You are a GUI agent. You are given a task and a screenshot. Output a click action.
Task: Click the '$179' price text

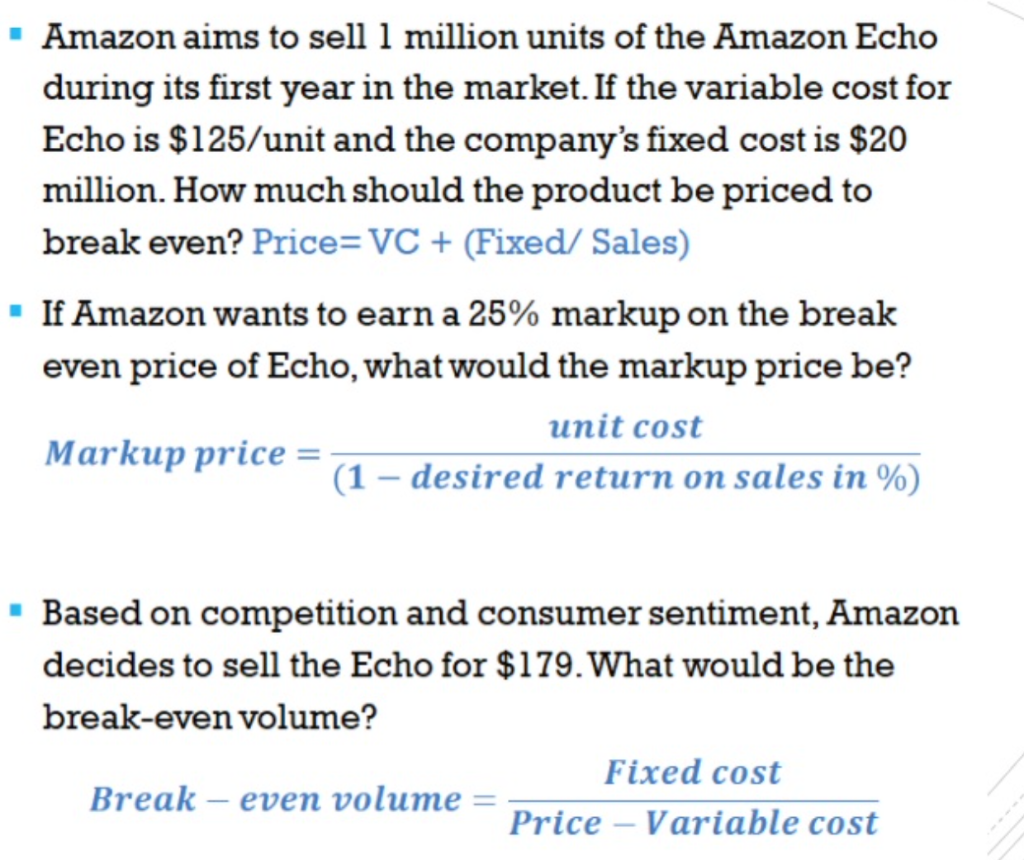536,665
